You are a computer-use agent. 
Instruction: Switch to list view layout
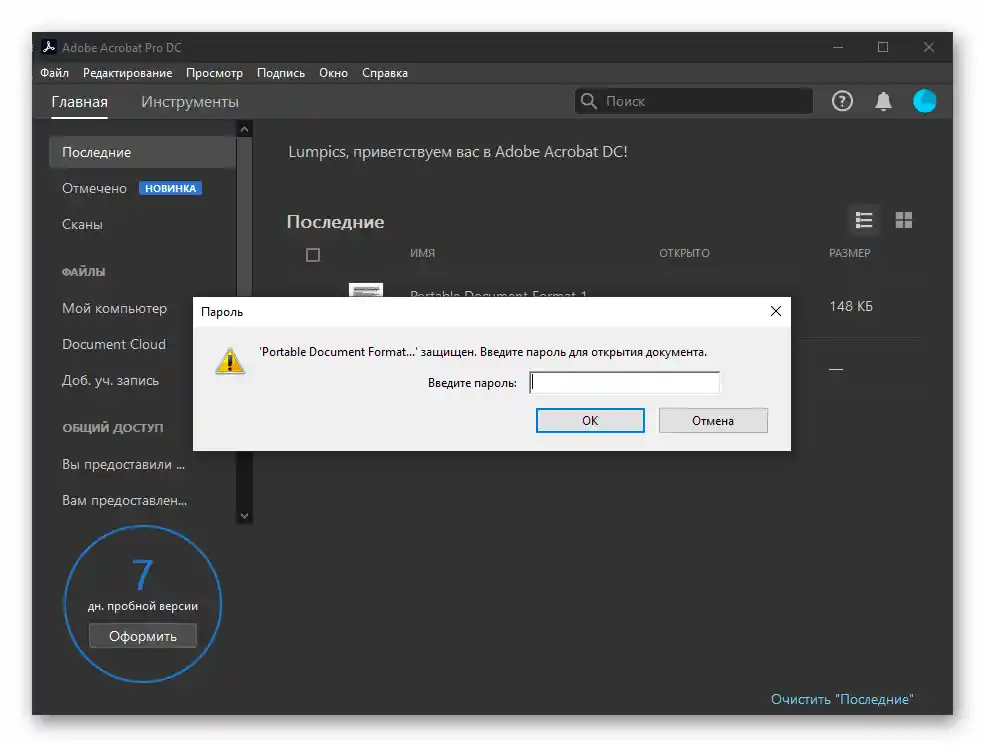click(864, 220)
